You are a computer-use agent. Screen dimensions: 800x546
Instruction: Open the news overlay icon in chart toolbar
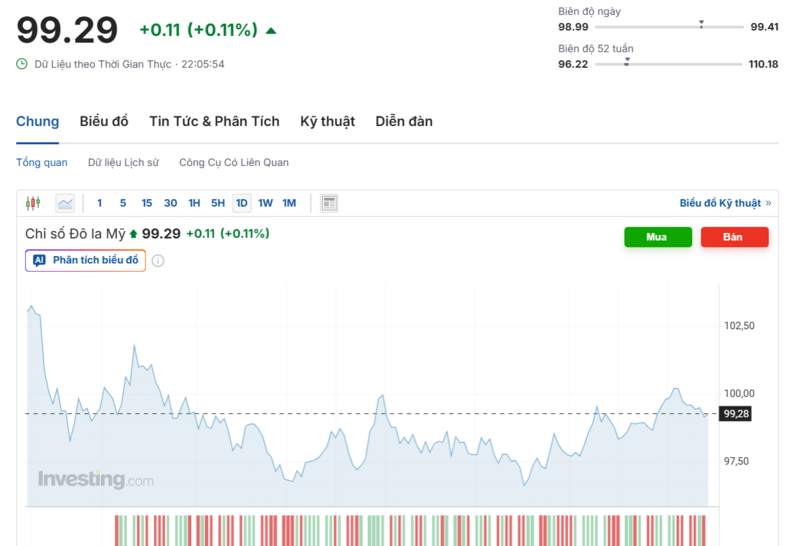[x=329, y=203]
